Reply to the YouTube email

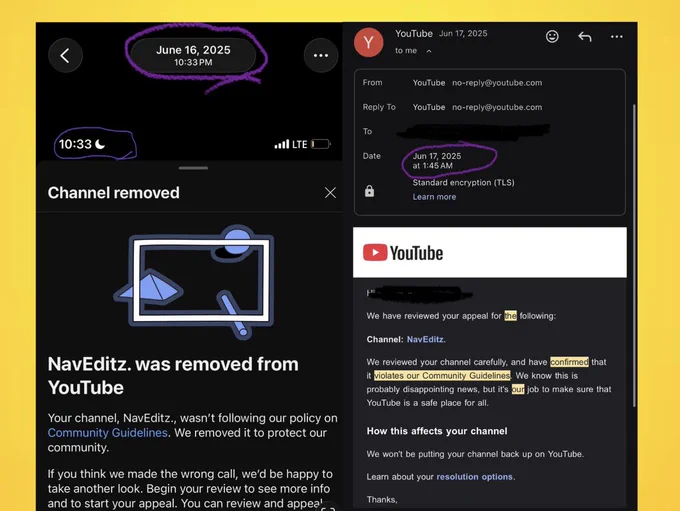coord(585,36)
